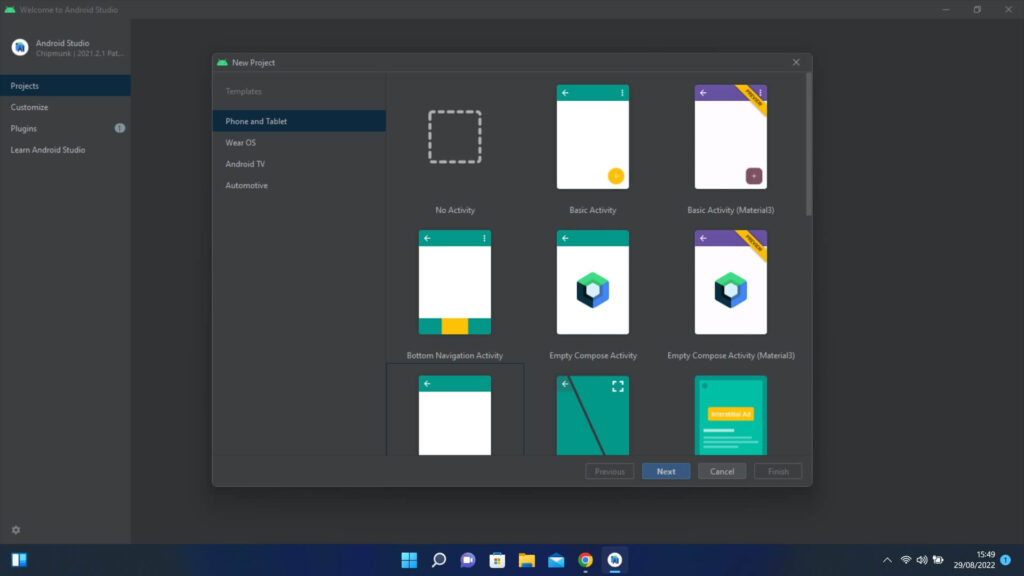The height and width of the screenshot is (576, 1024).
Task: Open Customize in Welcome sidebar
Action: click(x=65, y=107)
